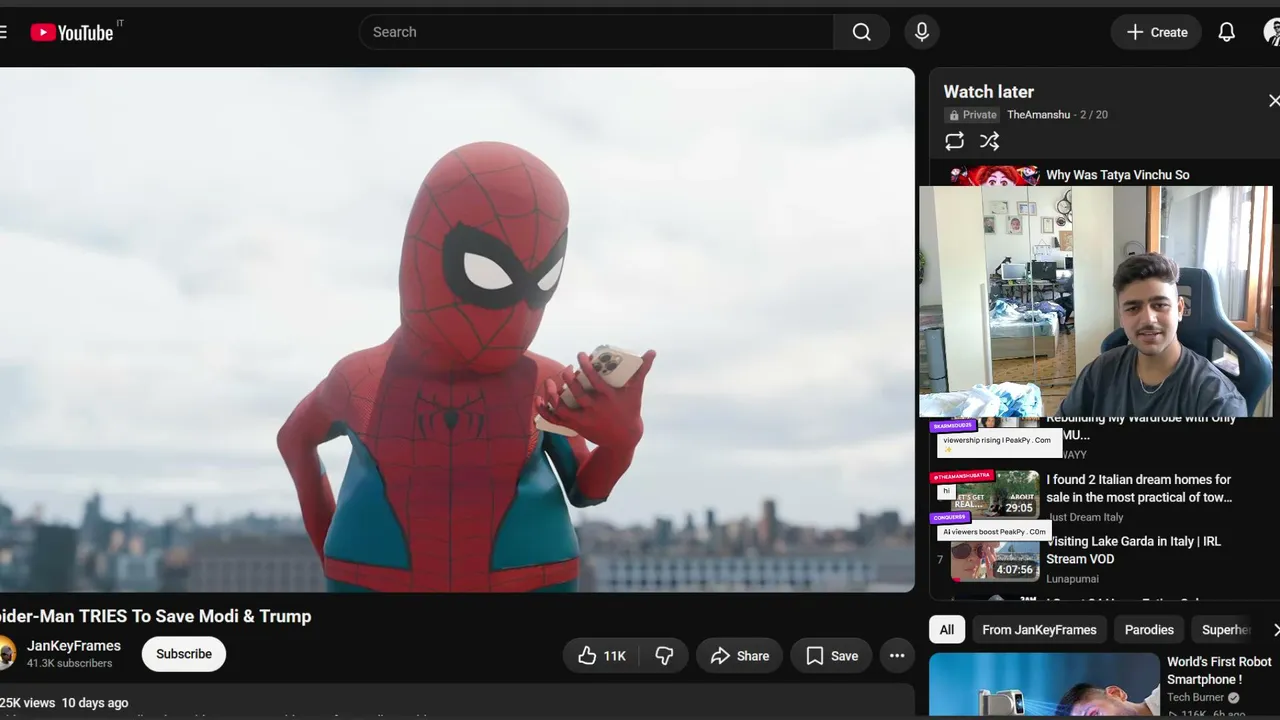This screenshot has width=1280, height=720.
Task: Start voice search with the microphone
Action: (922, 32)
